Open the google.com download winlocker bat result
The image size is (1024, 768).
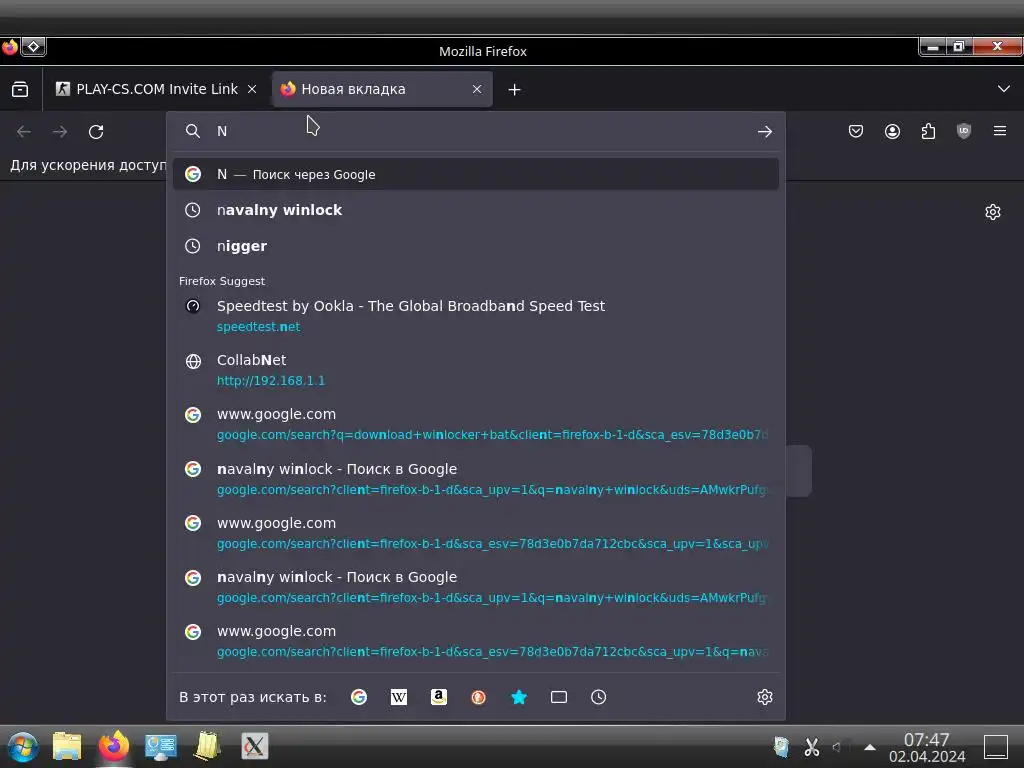[x=475, y=424]
